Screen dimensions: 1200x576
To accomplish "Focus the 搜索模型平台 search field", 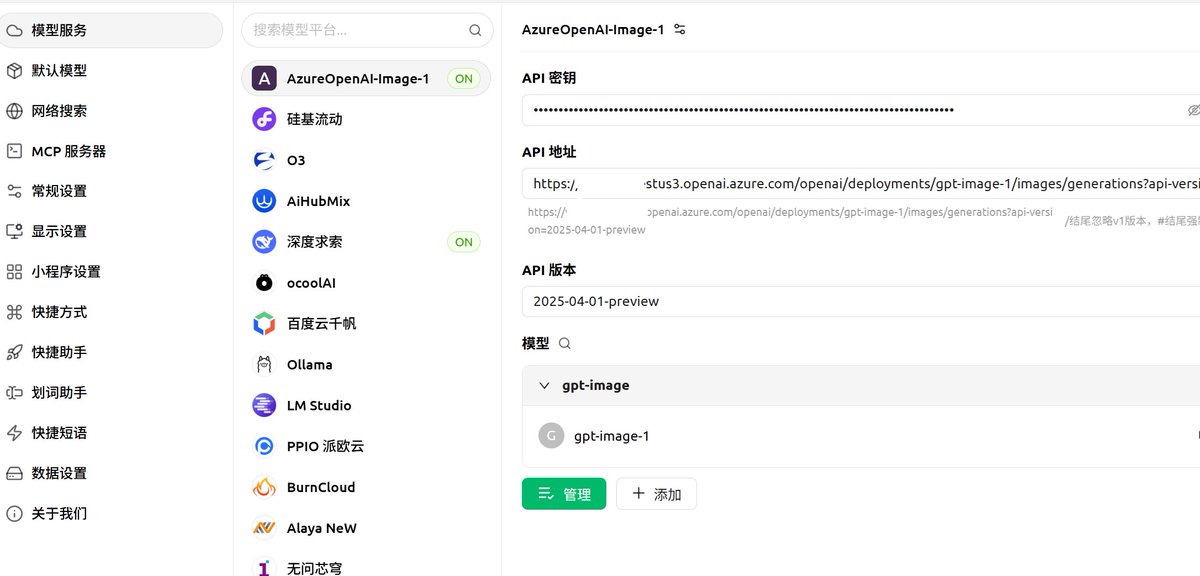I will (367, 30).
